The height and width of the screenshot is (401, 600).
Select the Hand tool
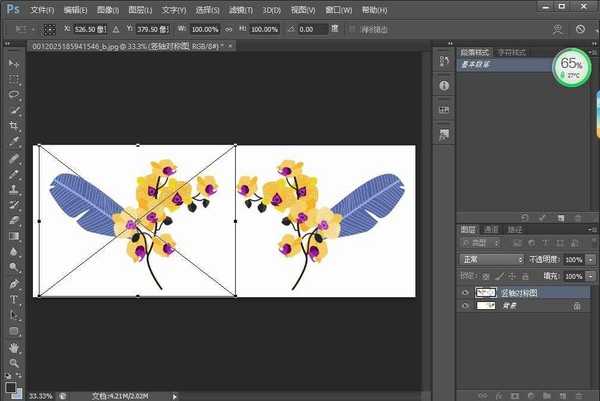(14, 347)
